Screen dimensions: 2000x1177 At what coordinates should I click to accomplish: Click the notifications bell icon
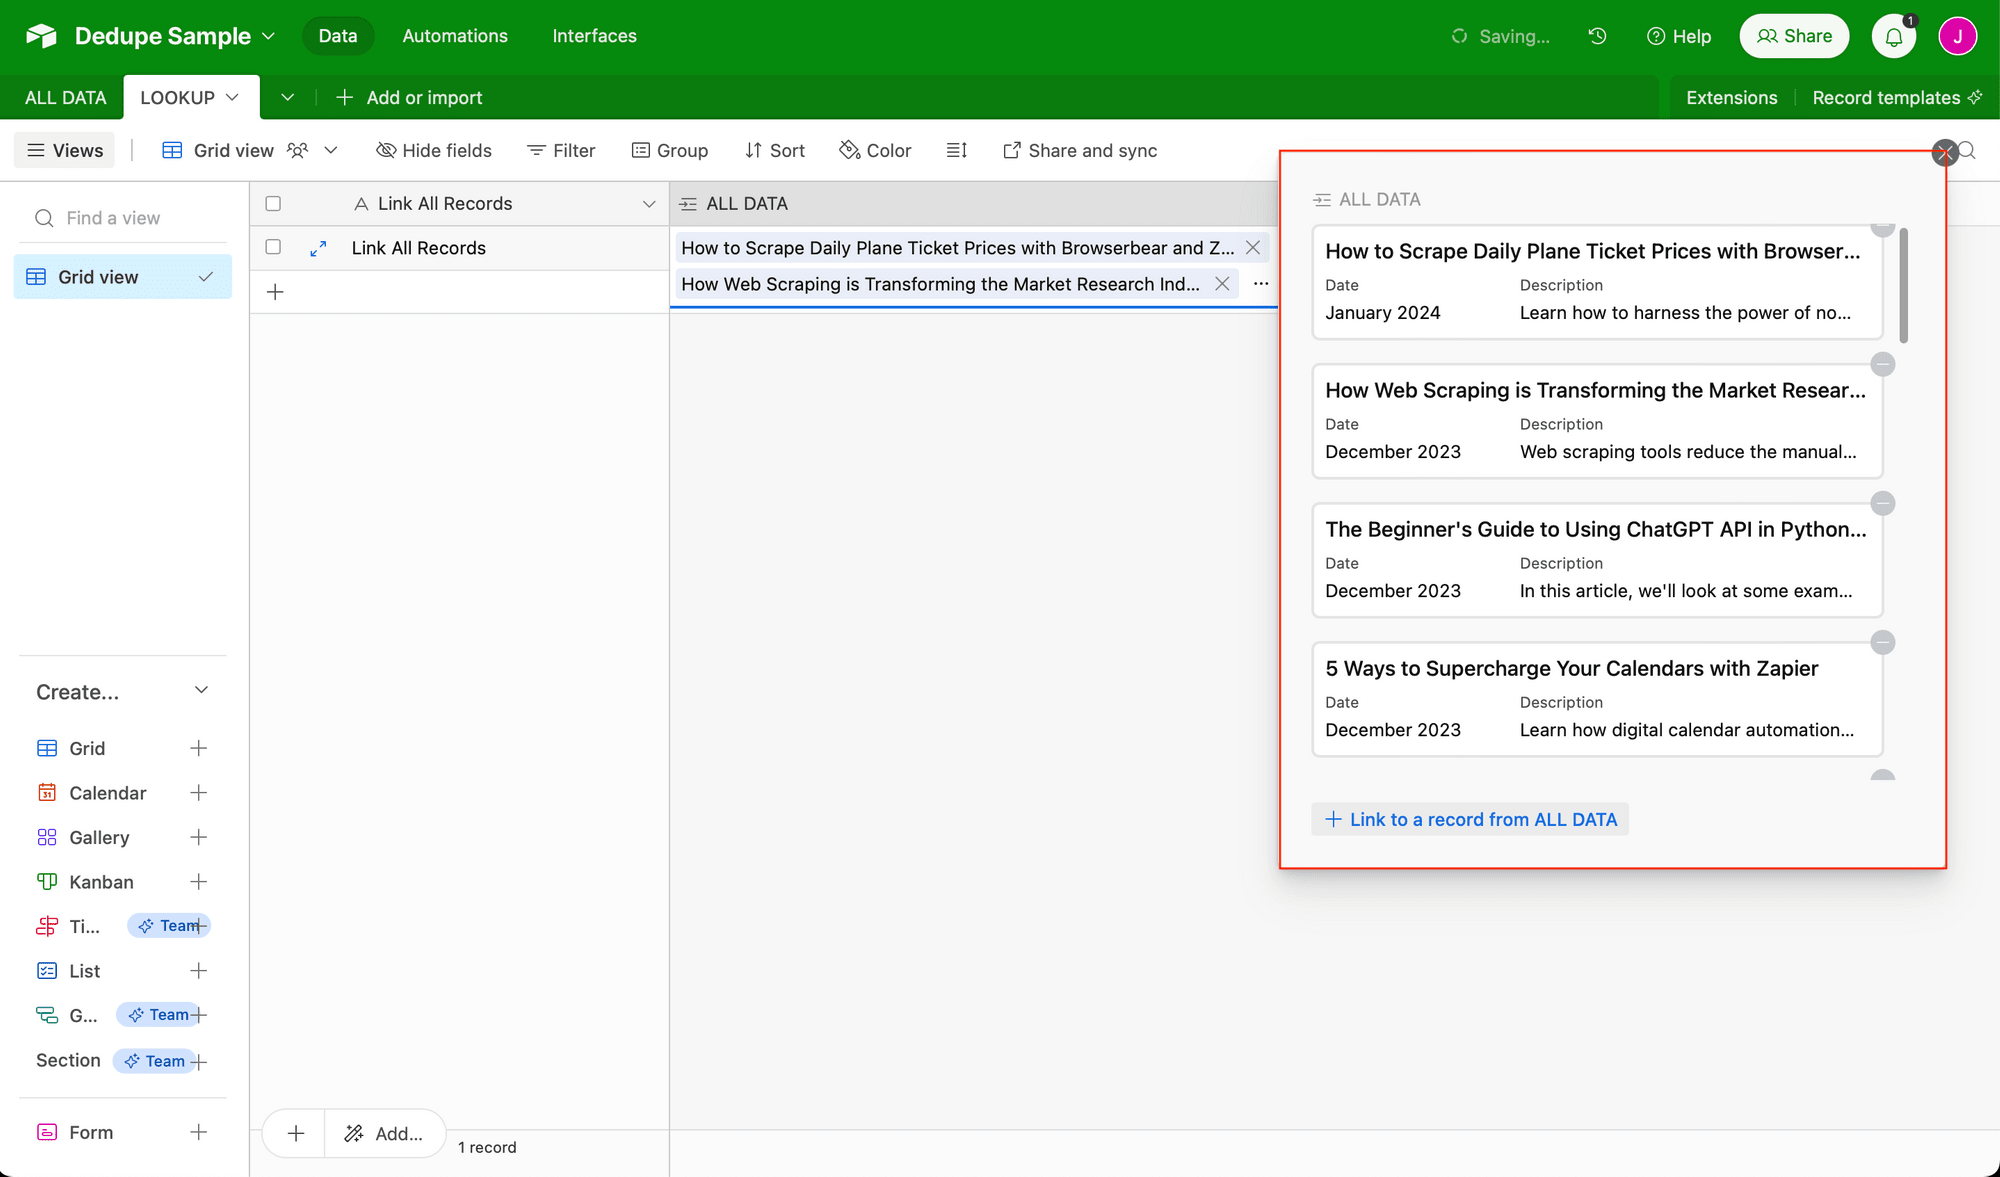click(x=1893, y=36)
